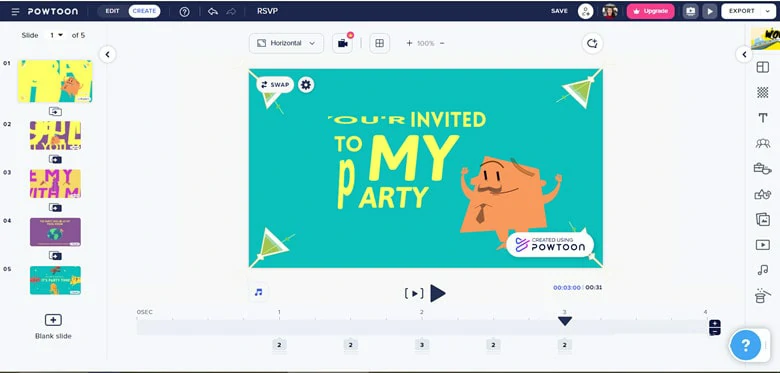Open the Horizontal aspect ratio dropdown
The height and width of the screenshot is (373, 780).
(286, 43)
